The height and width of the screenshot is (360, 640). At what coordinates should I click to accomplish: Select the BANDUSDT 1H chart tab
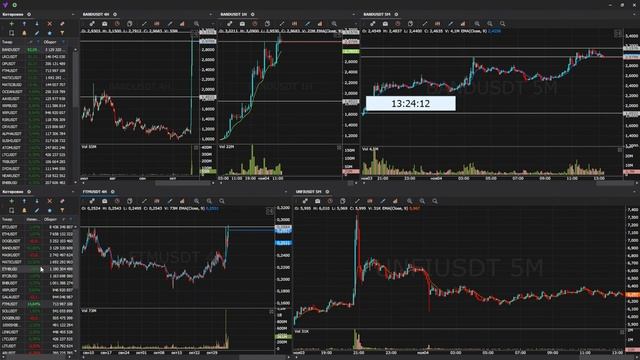234,14
